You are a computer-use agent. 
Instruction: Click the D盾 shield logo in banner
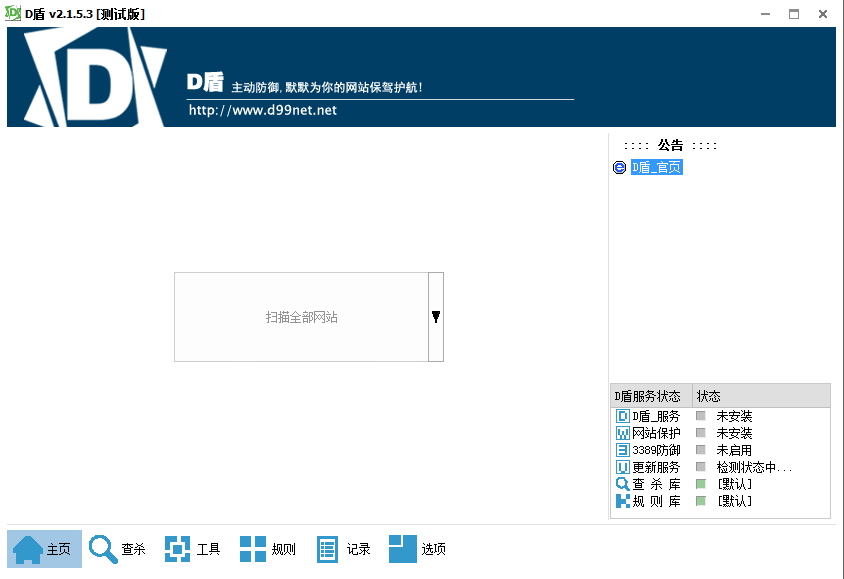click(95, 77)
